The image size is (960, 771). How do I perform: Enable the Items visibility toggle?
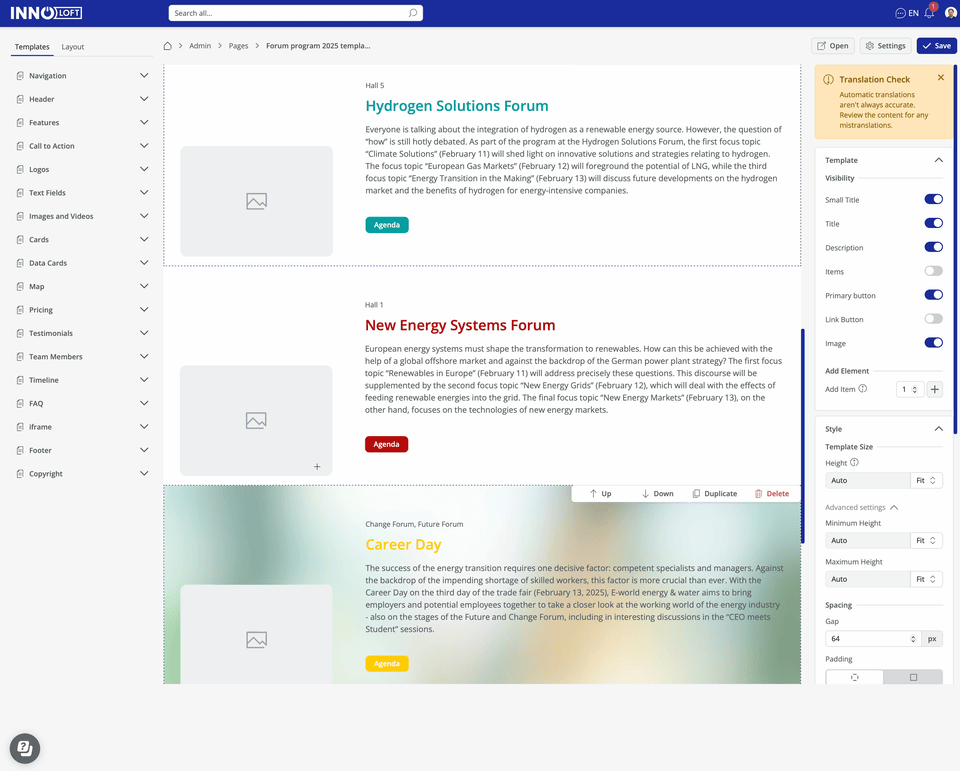(x=932, y=271)
